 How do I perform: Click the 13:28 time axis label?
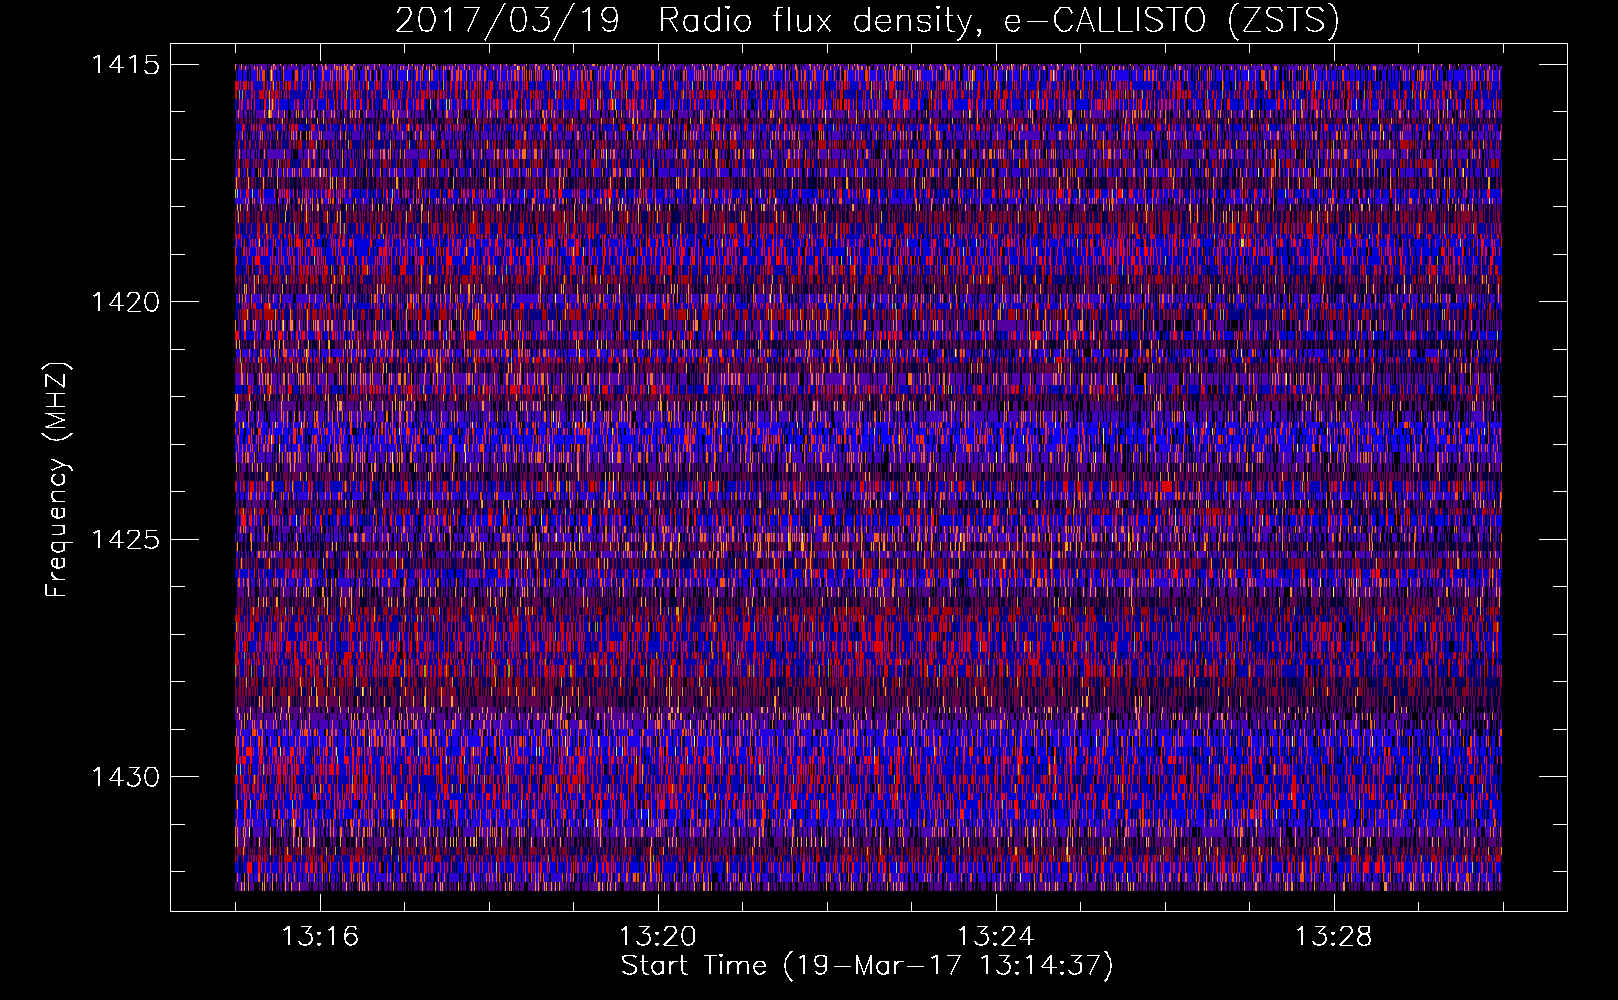click(1334, 936)
